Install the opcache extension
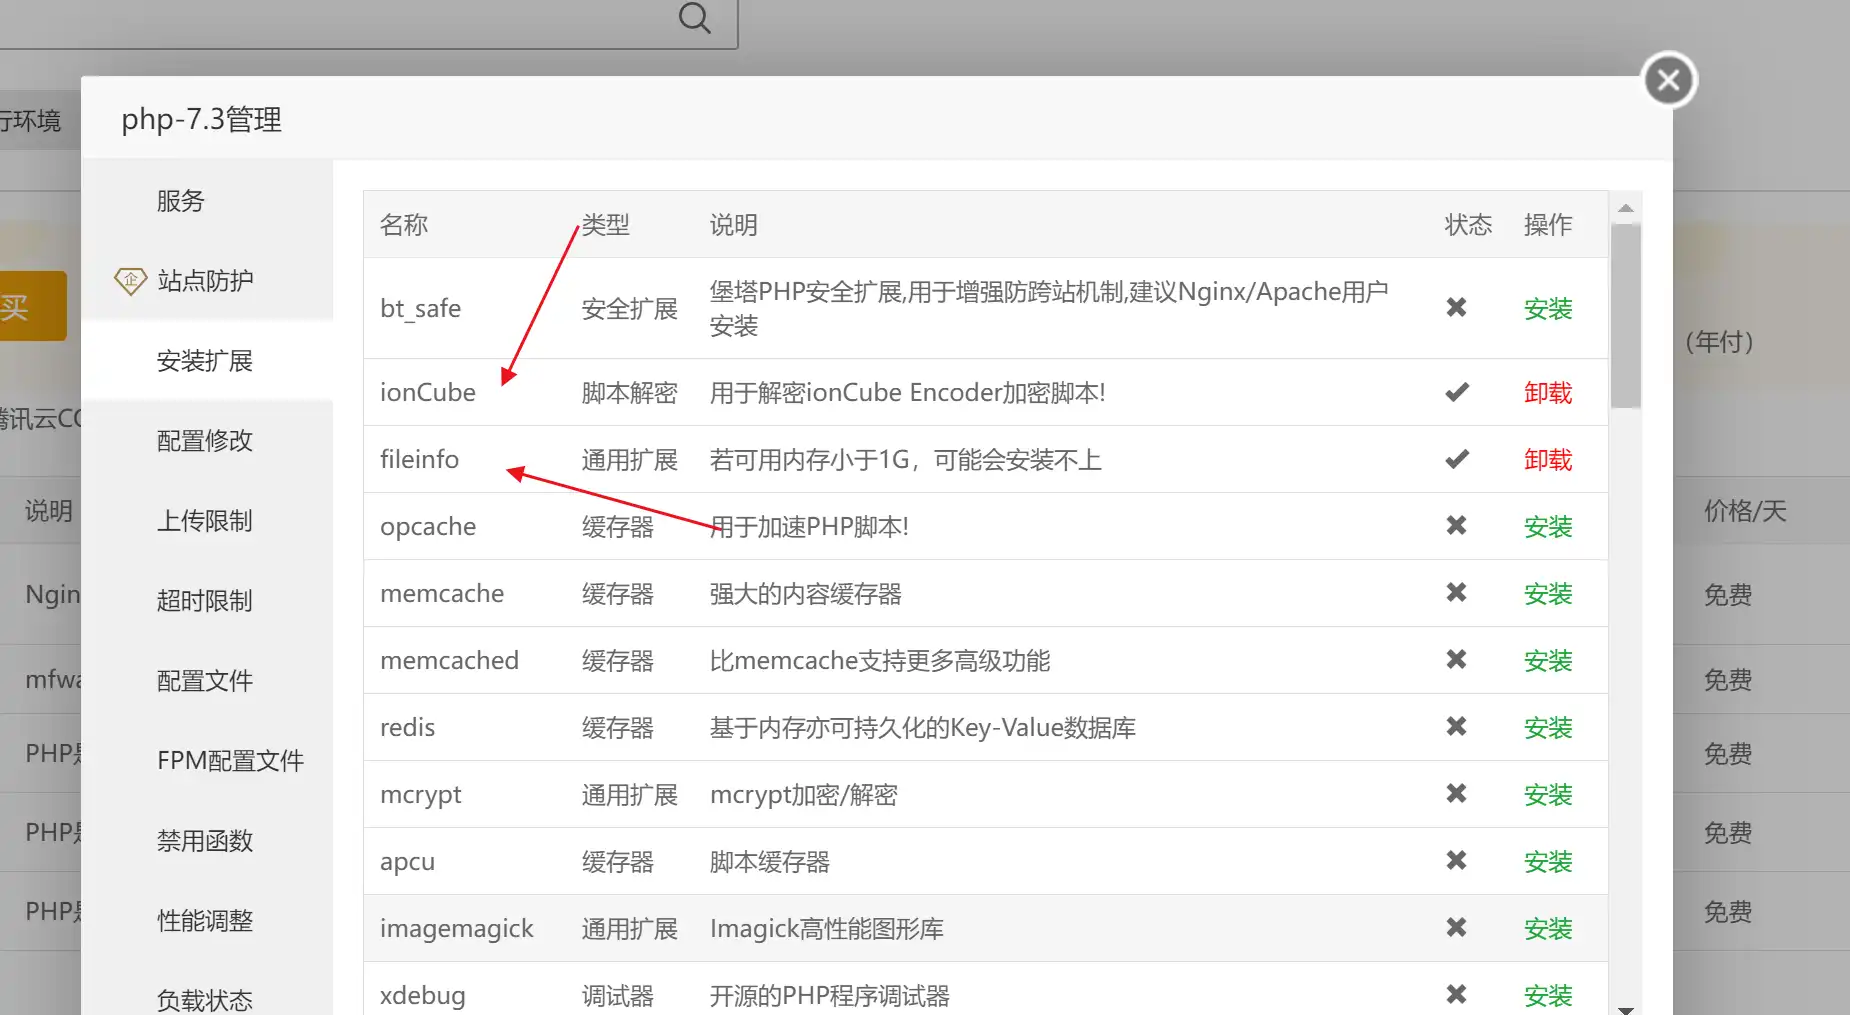This screenshot has height=1015, width=1850. [1548, 527]
